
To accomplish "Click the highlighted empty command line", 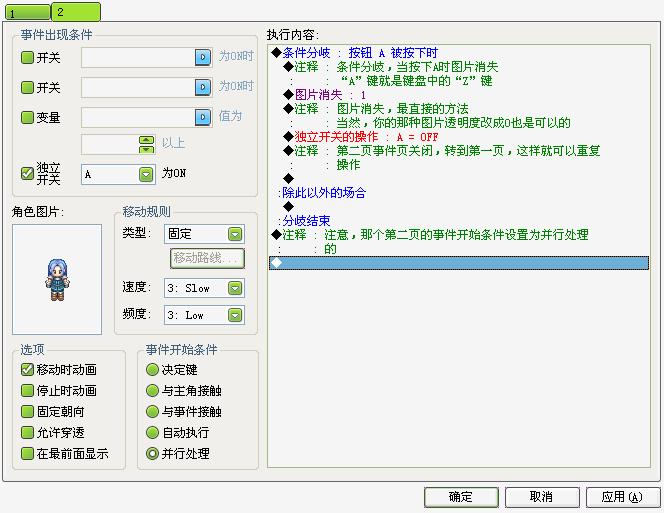I will (x=459, y=263).
